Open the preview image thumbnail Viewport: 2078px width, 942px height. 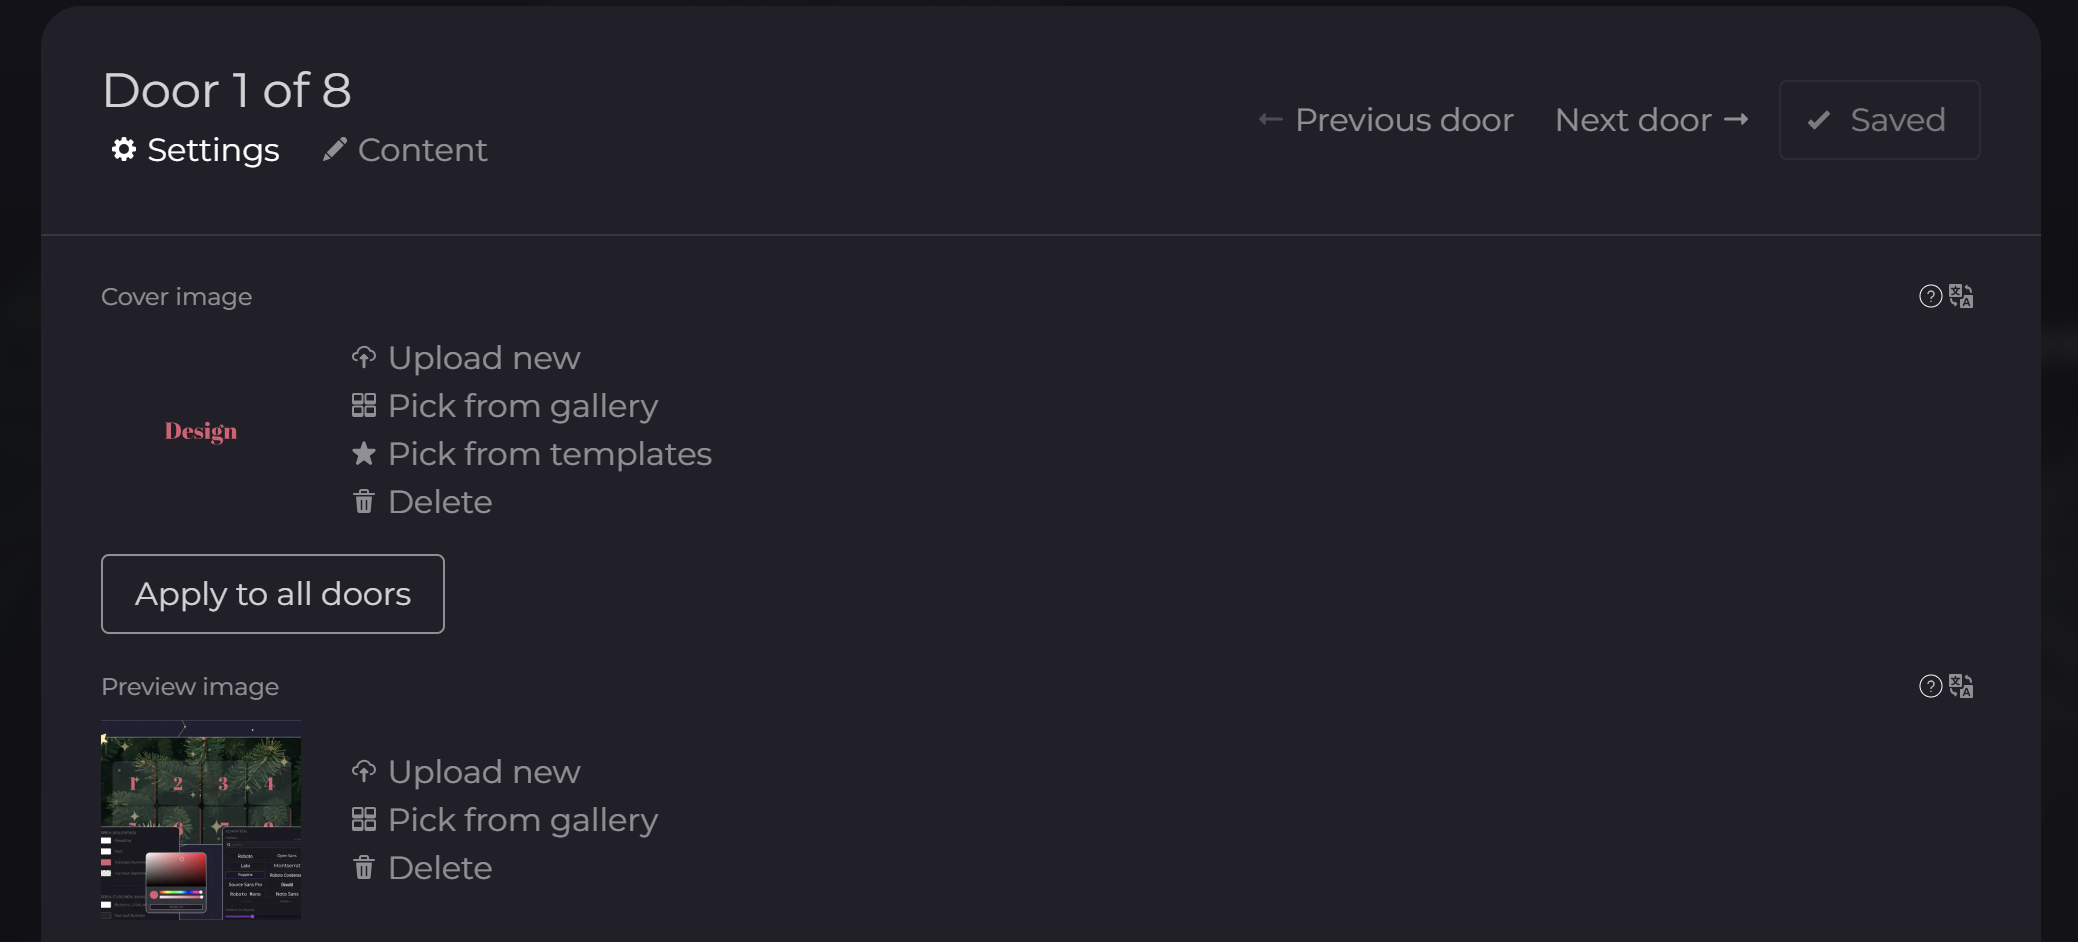click(201, 820)
